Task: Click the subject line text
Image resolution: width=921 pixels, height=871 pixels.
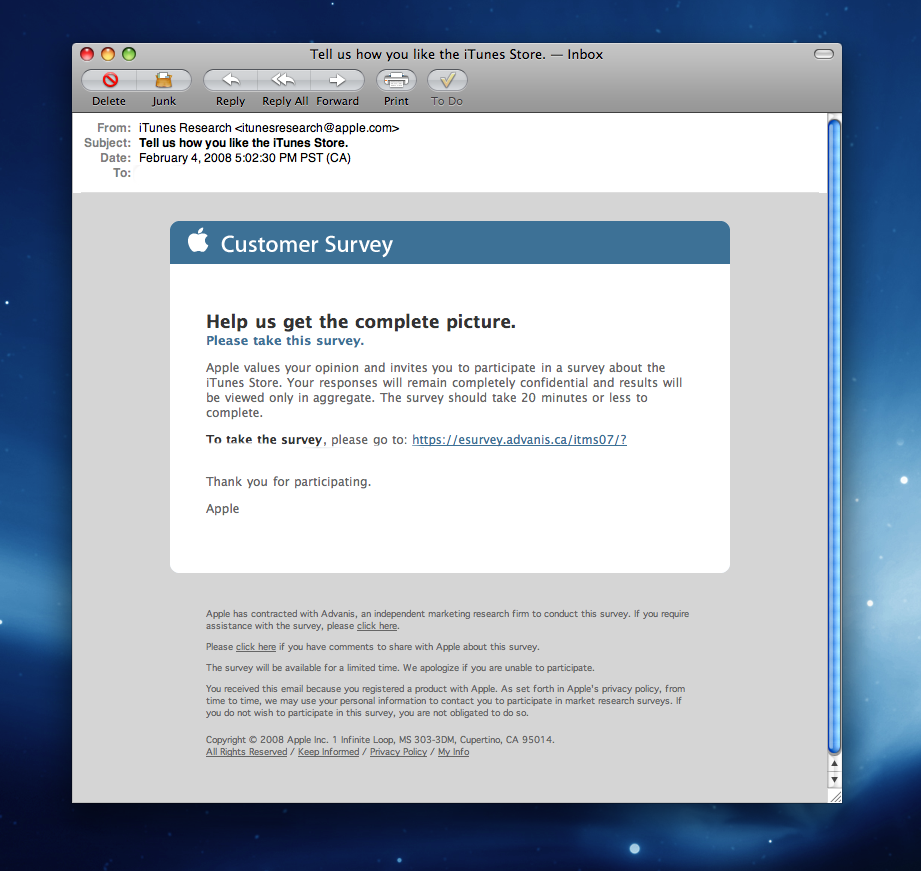Action: tap(243, 143)
